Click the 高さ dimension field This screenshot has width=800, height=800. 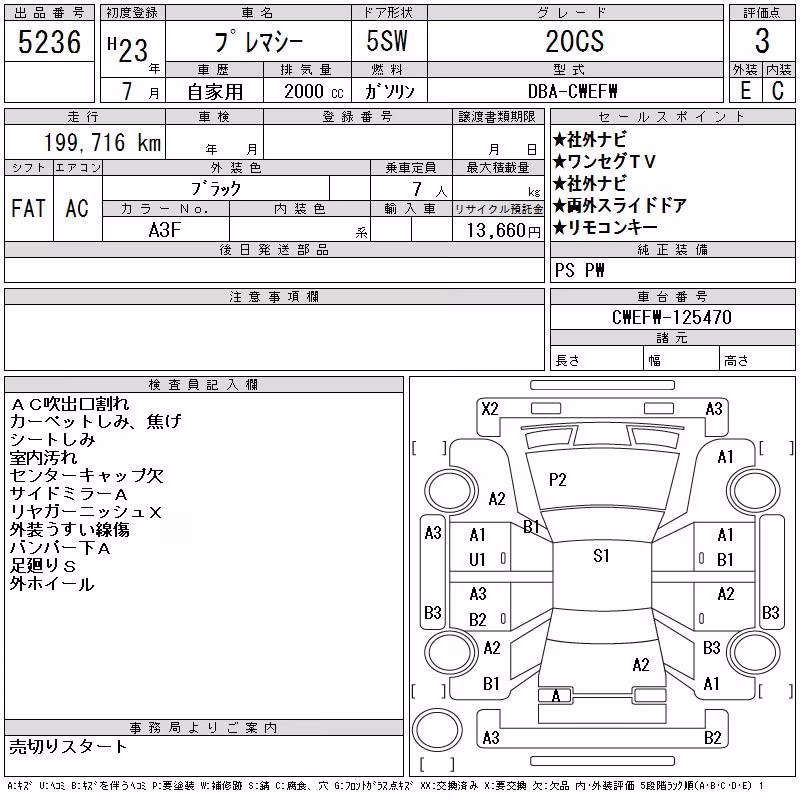coord(757,358)
